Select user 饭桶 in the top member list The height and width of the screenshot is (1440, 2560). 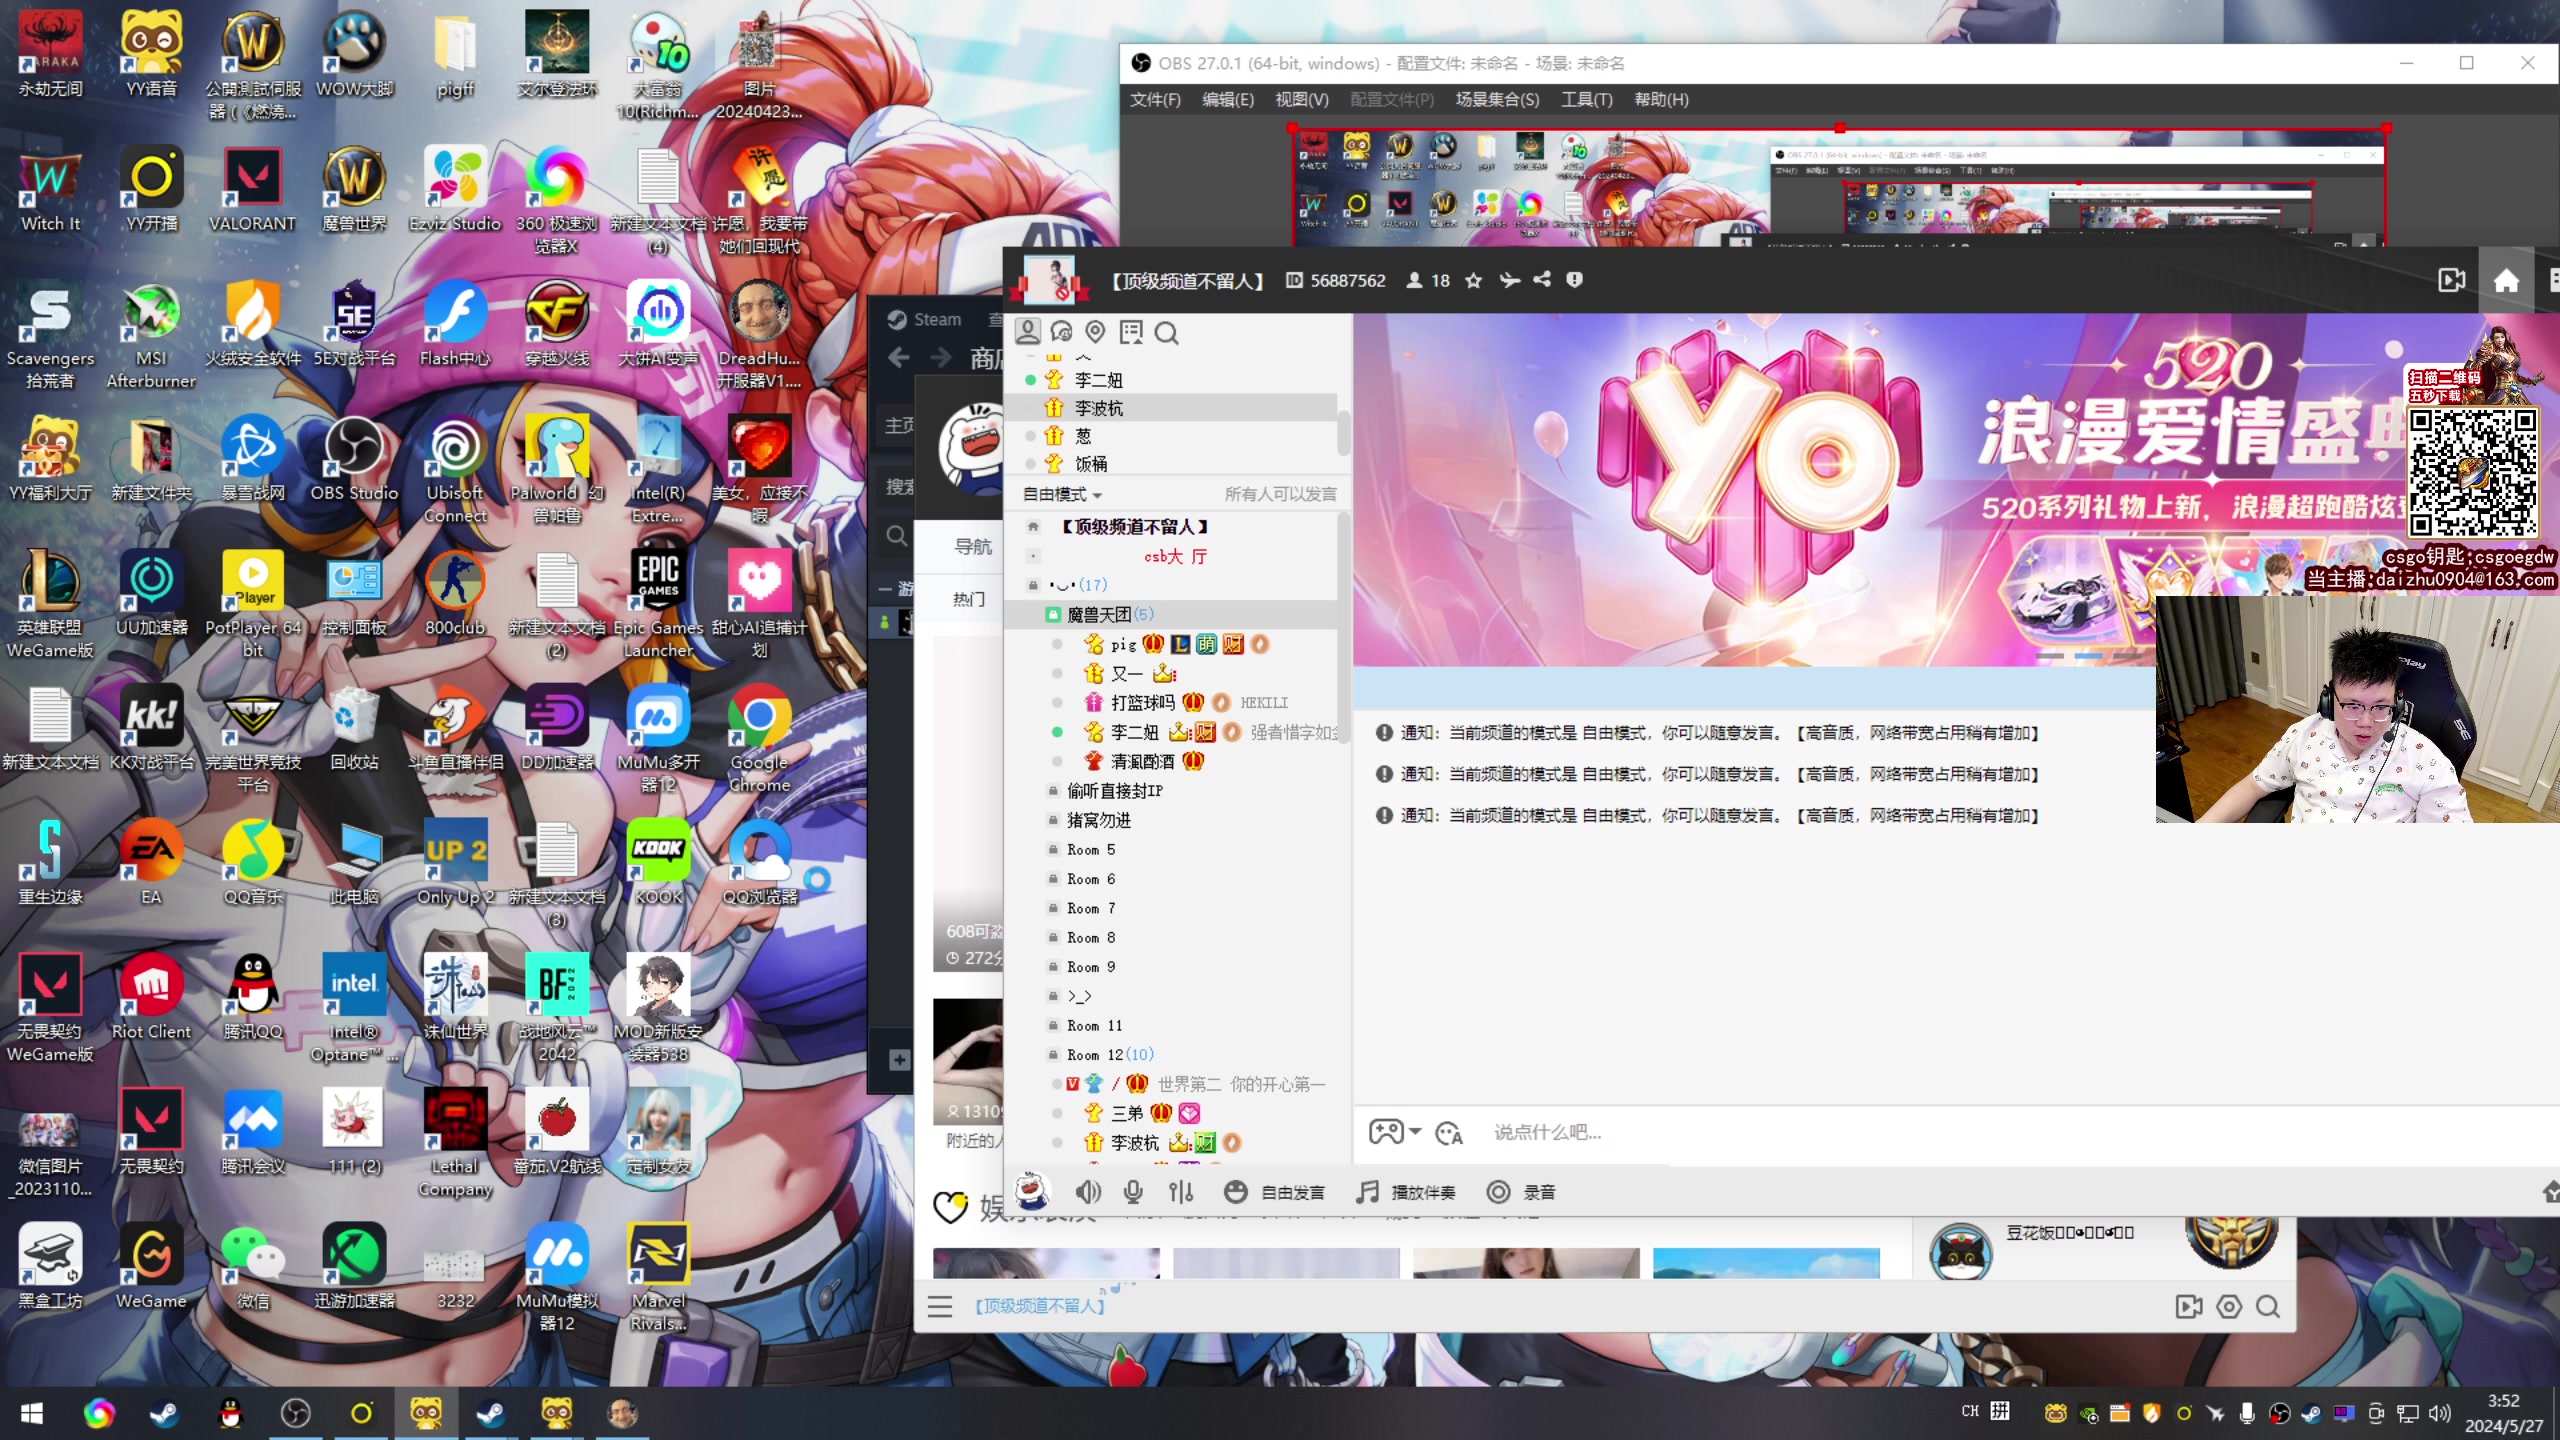(x=1090, y=464)
